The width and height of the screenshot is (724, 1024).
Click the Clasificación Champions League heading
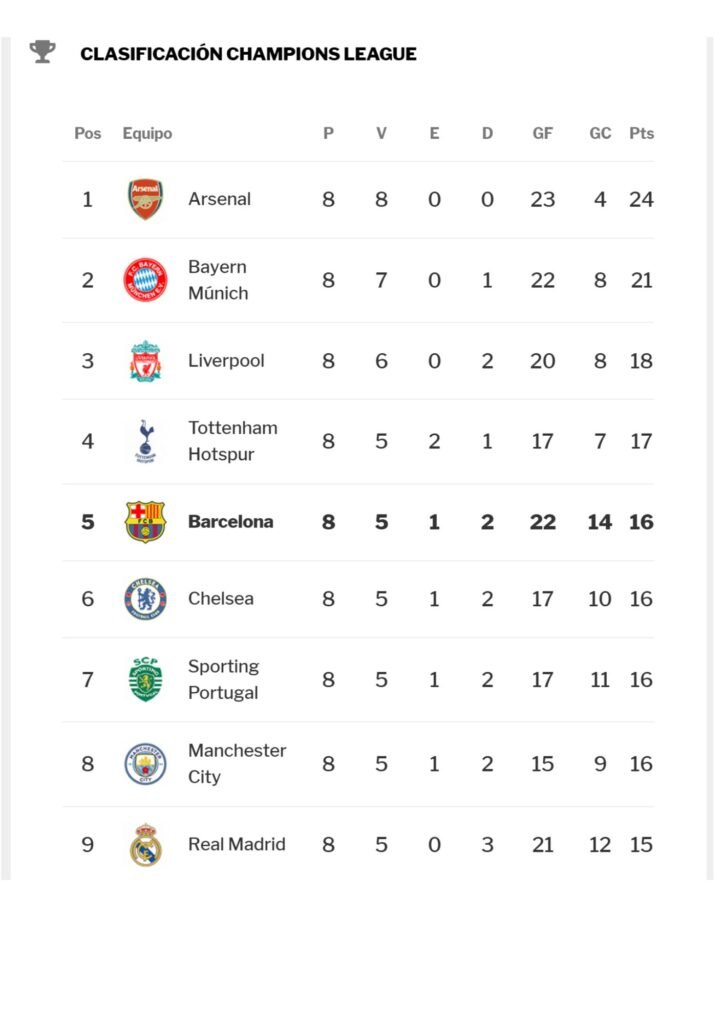click(248, 54)
